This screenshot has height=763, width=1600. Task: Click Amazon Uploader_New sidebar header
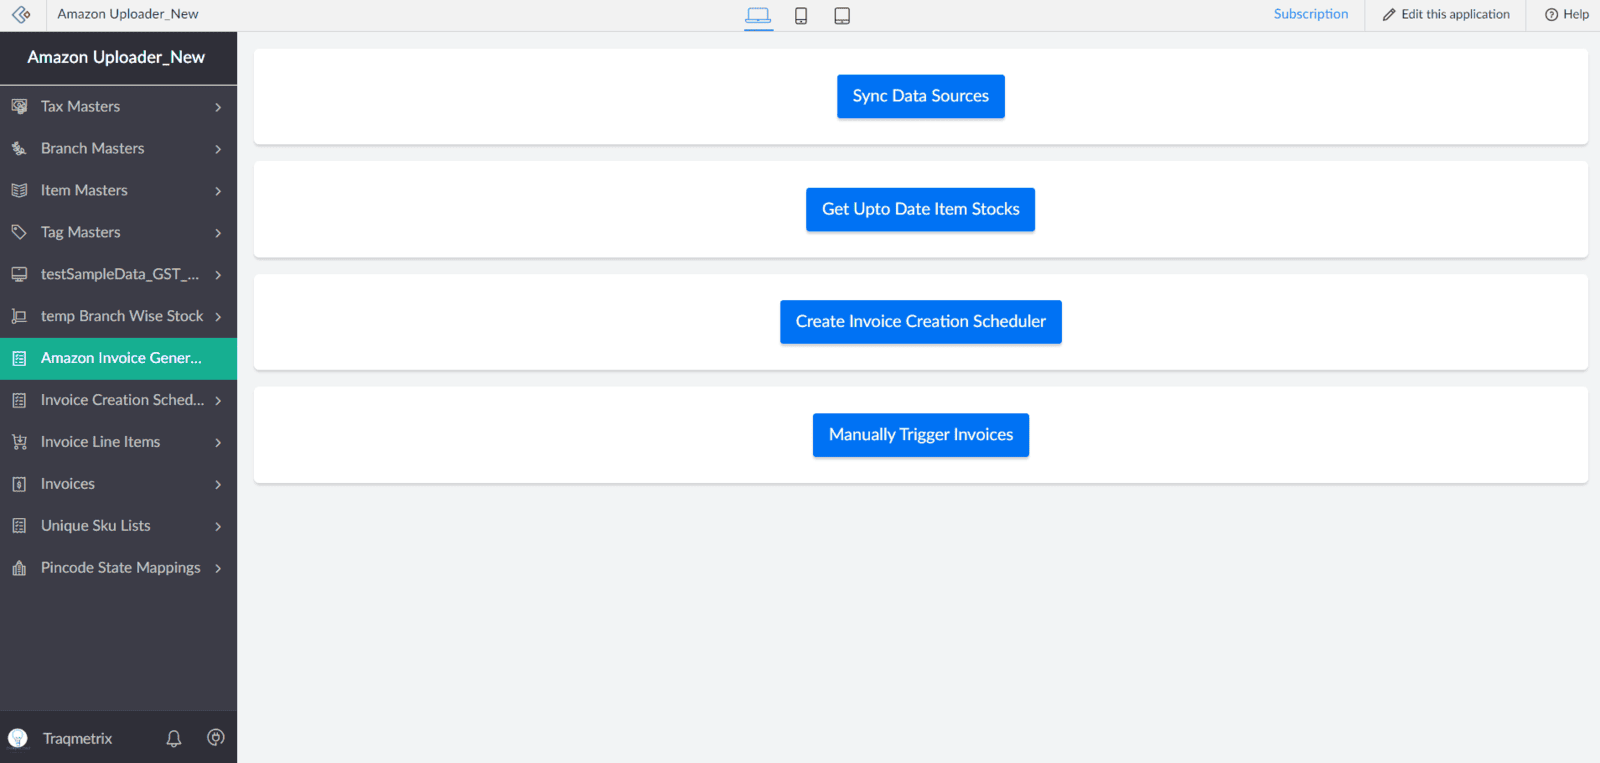[x=116, y=57]
